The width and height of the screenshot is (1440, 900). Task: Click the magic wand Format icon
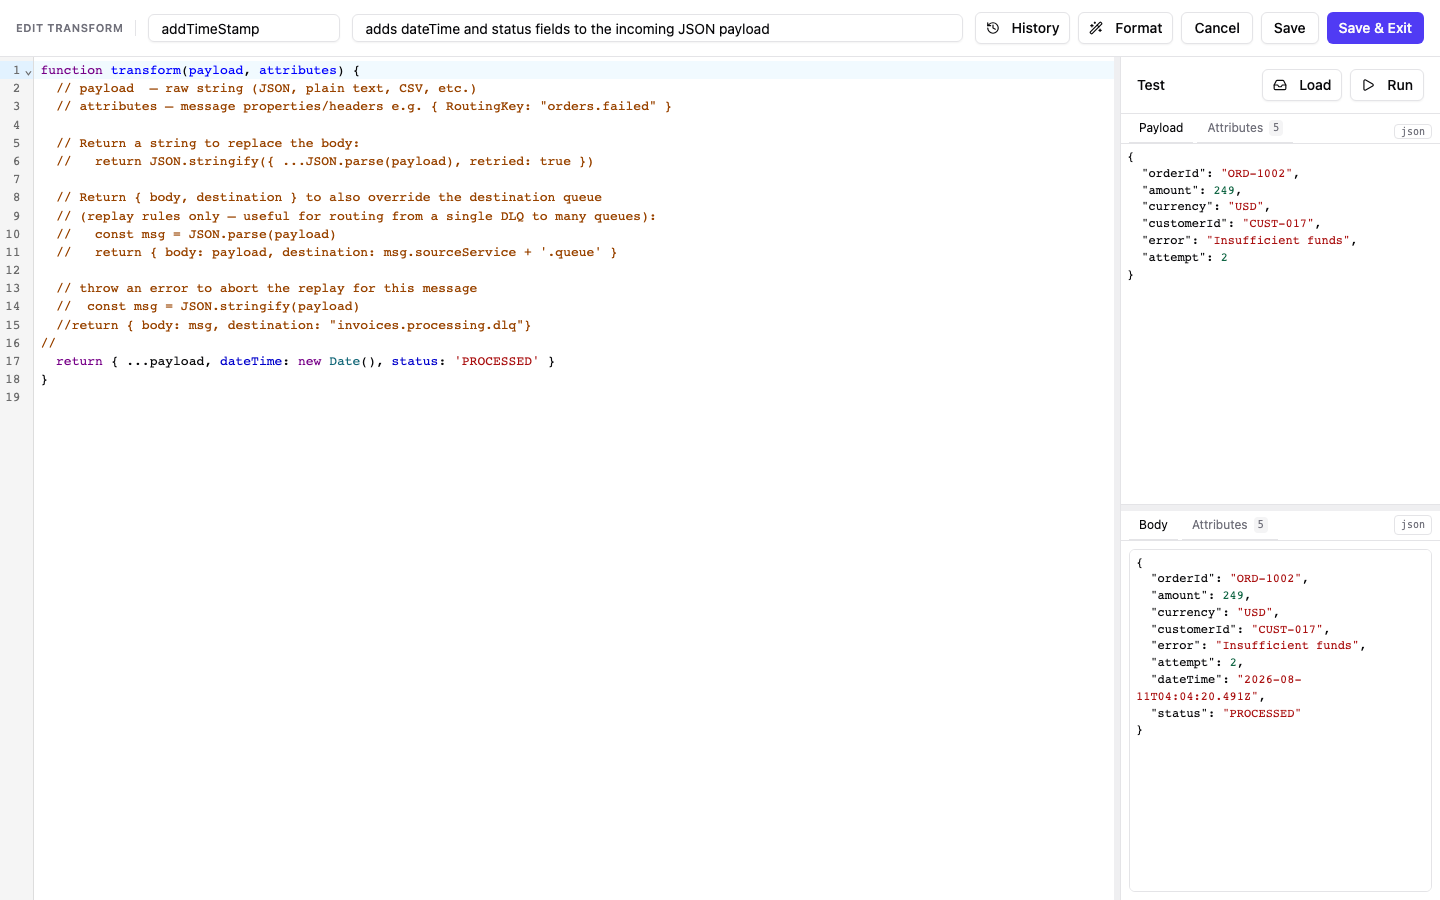click(1096, 28)
